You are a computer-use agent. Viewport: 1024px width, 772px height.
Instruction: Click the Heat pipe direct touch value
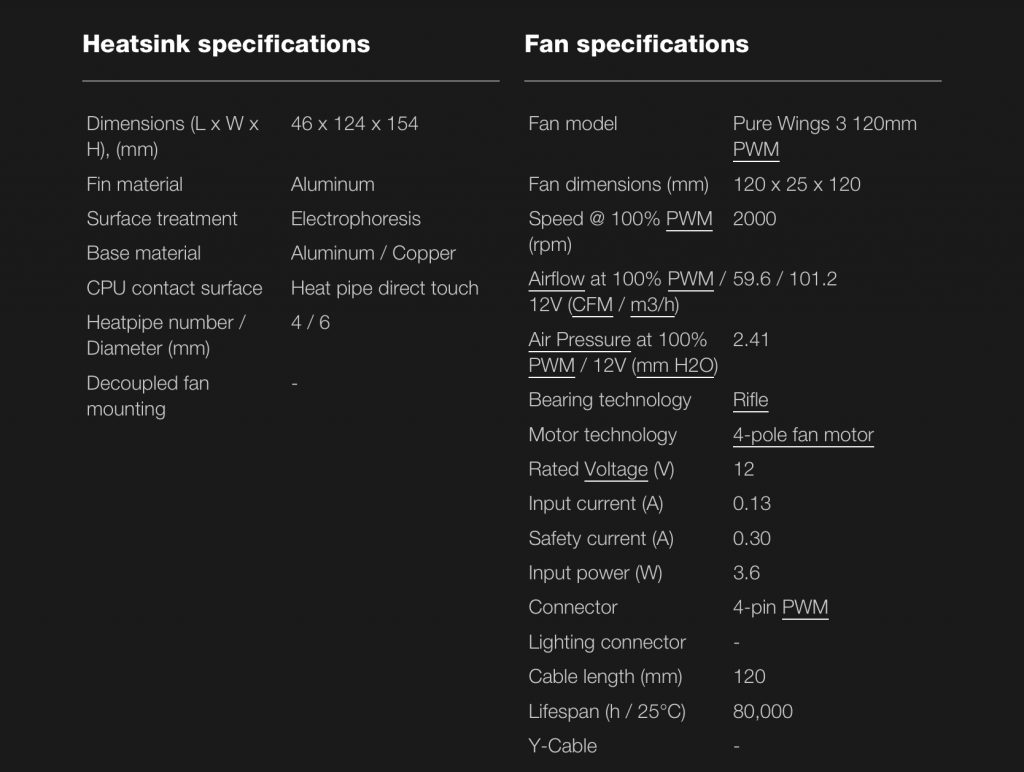[385, 288]
